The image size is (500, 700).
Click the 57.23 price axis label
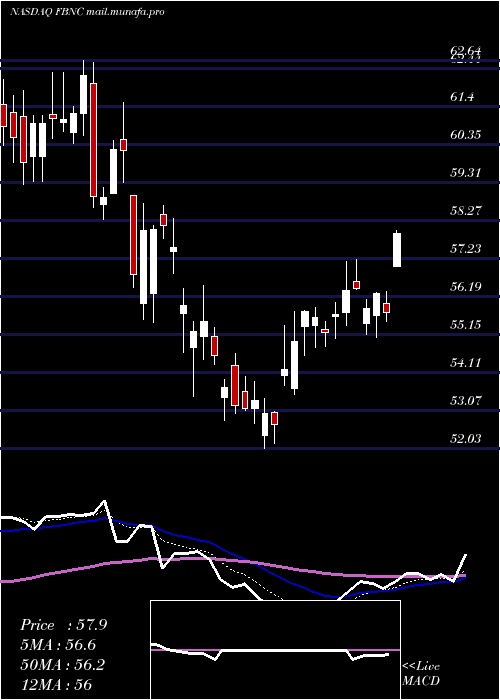[x=466, y=248]
